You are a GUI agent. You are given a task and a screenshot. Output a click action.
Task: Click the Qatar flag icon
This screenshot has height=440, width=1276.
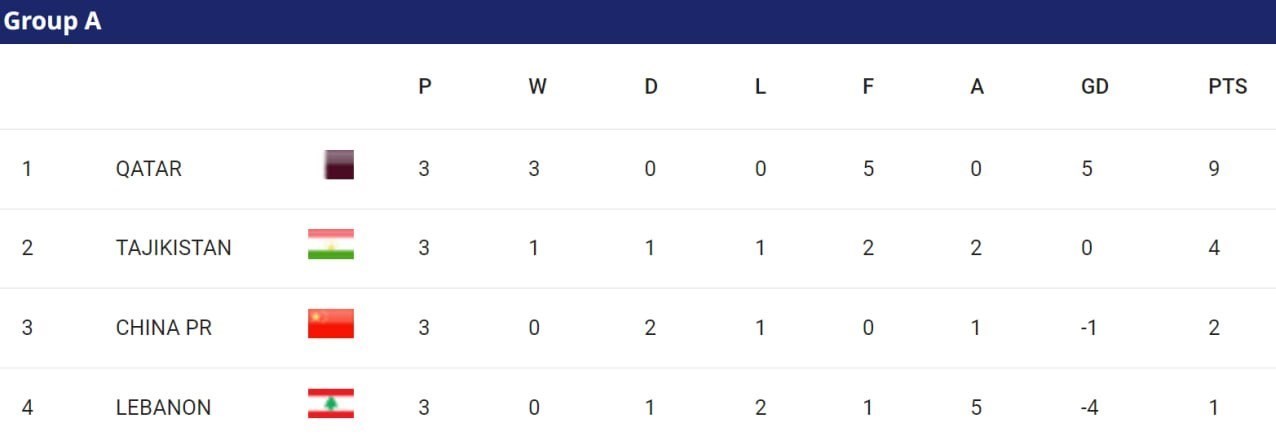339,165
